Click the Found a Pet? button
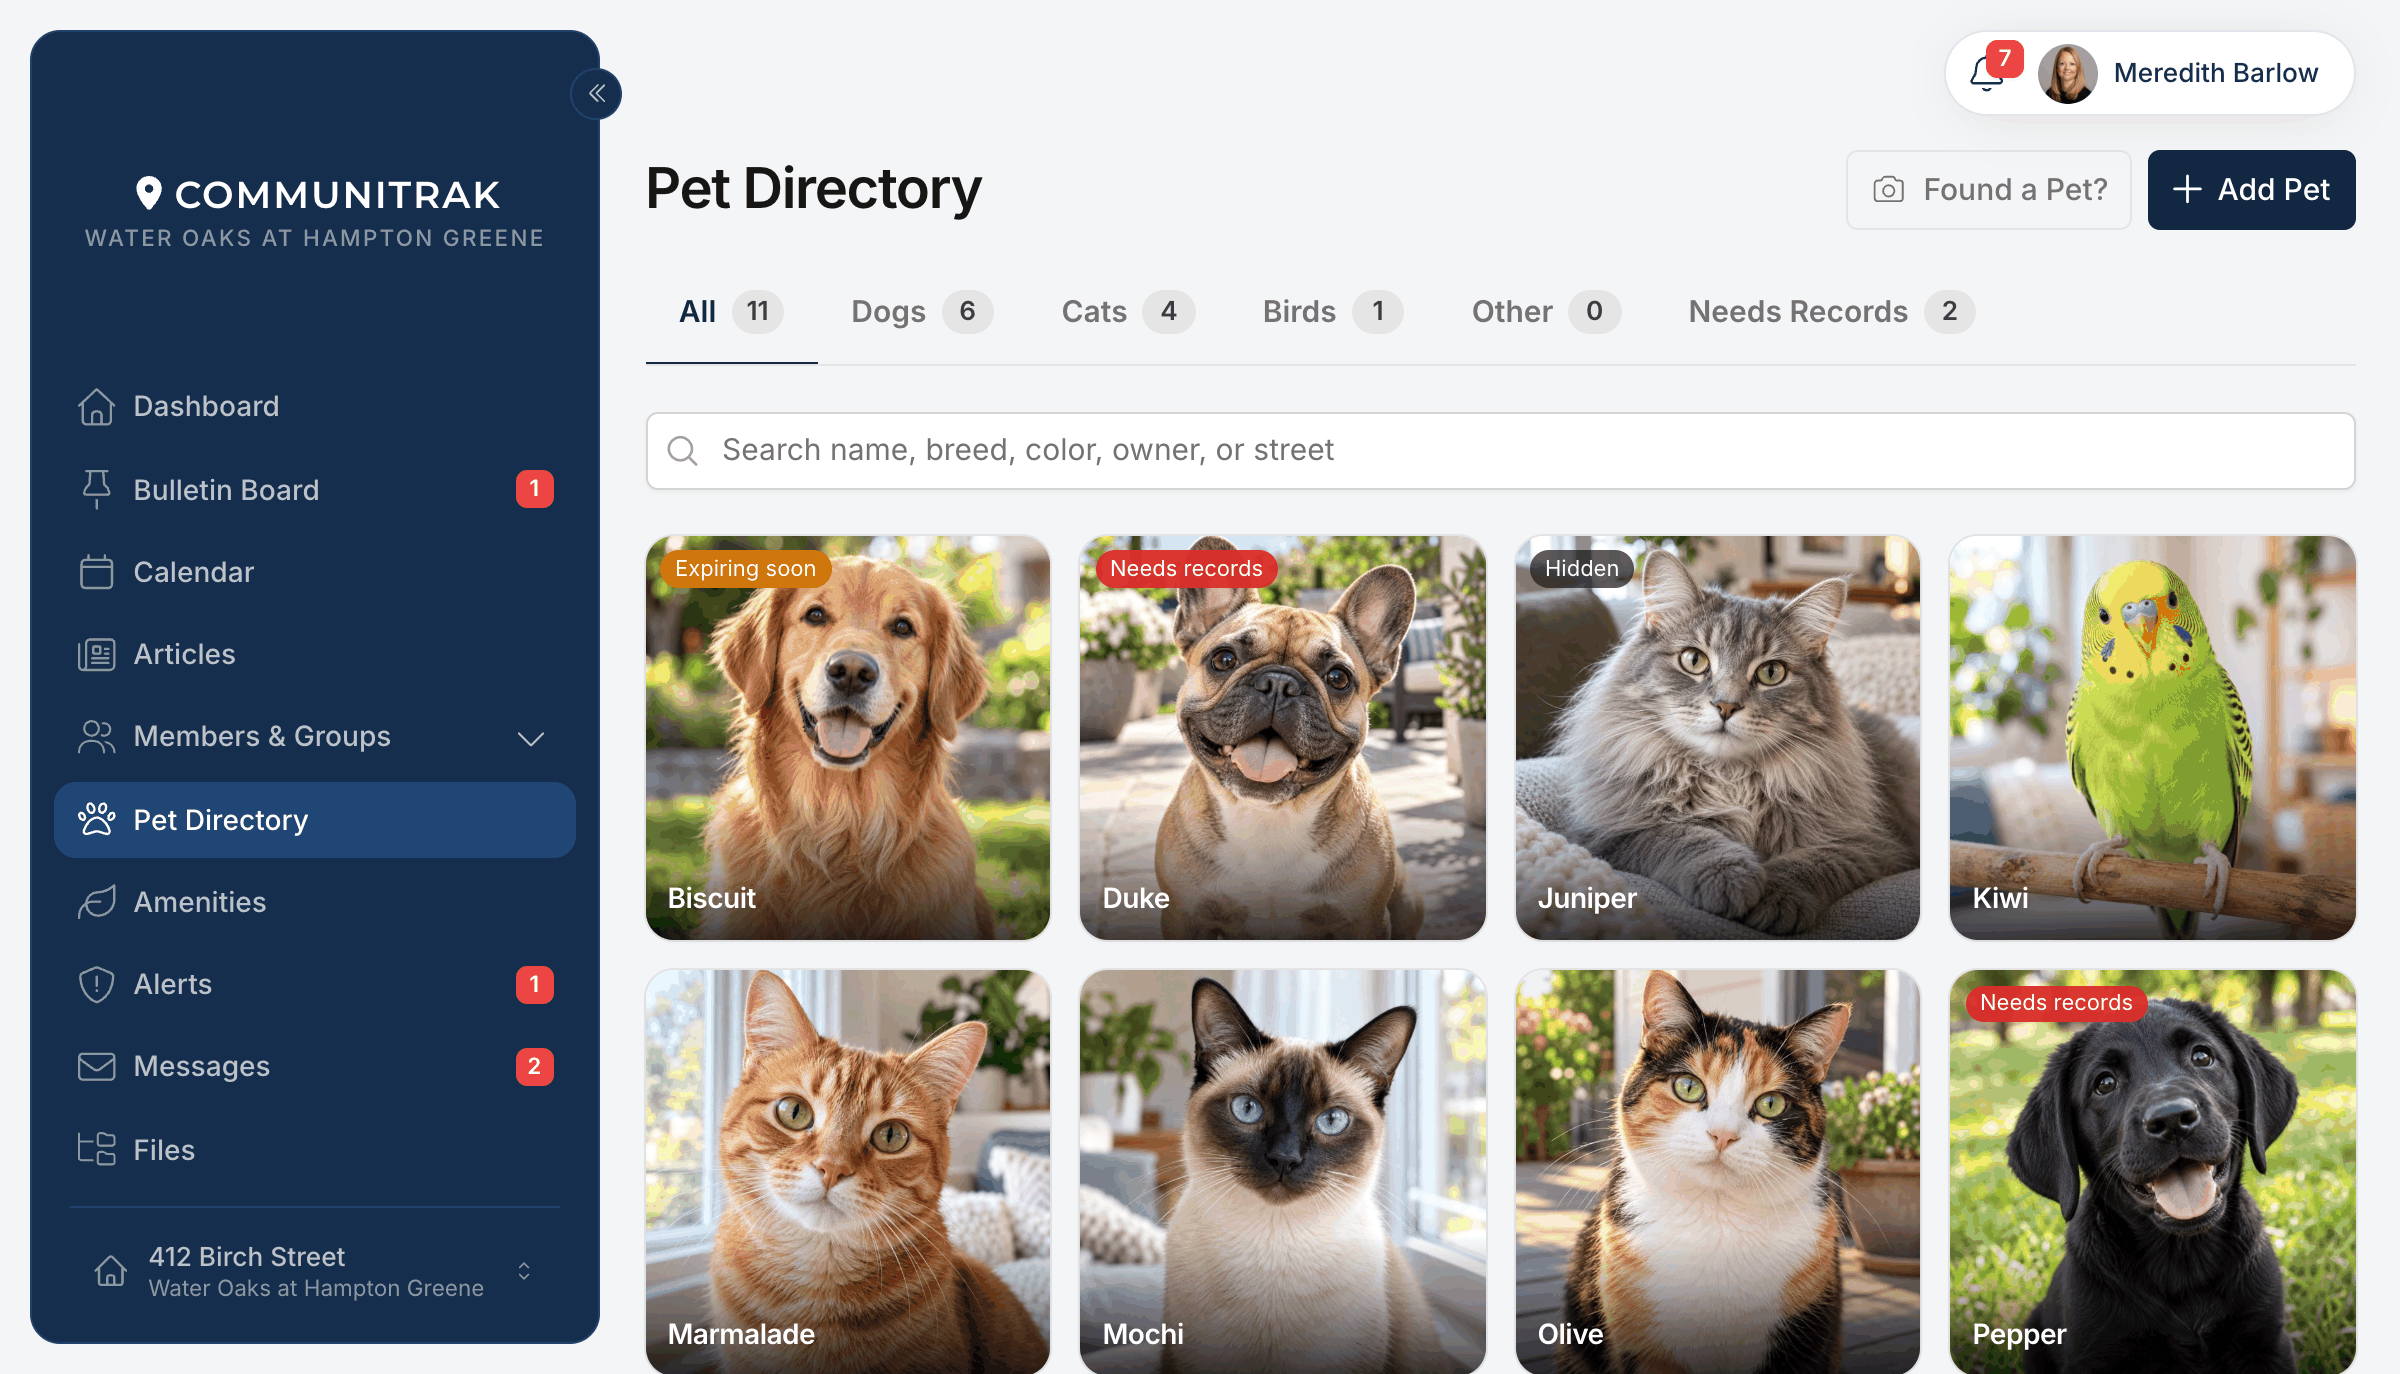The image size is (2400, 1374). point(1989,190)
